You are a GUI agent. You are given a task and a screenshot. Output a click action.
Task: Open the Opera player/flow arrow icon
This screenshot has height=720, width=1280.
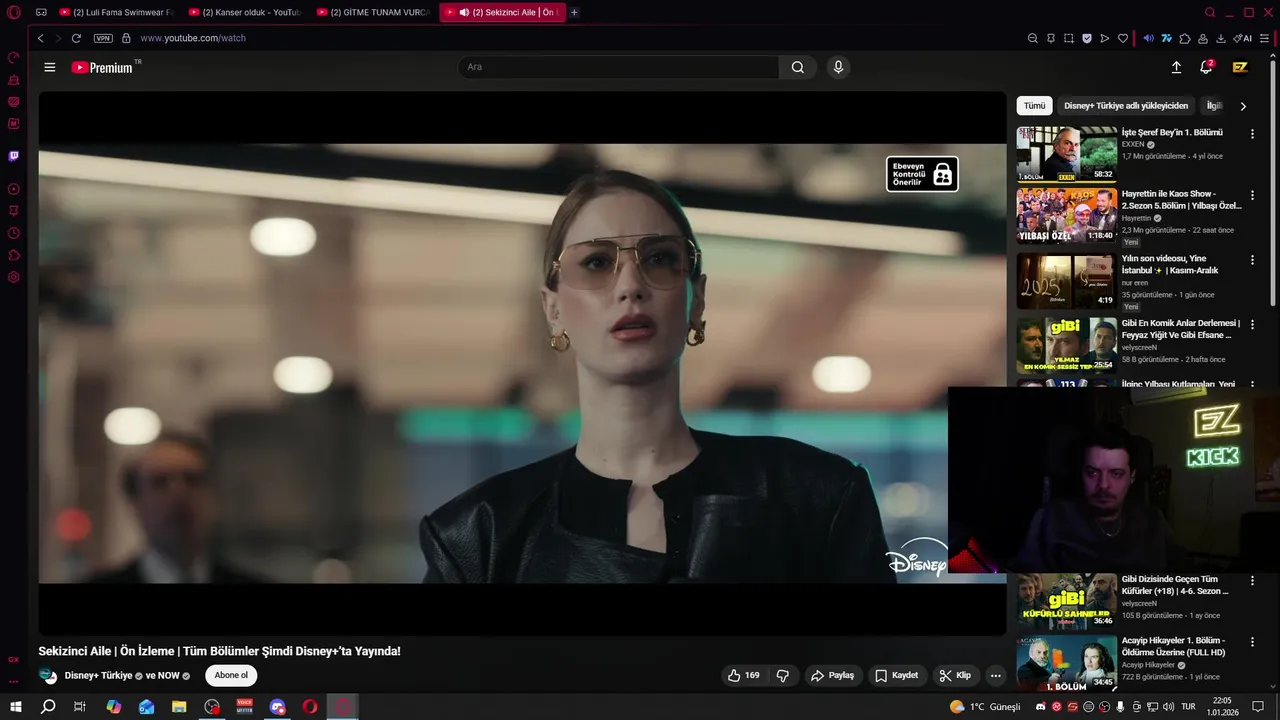1105,38
